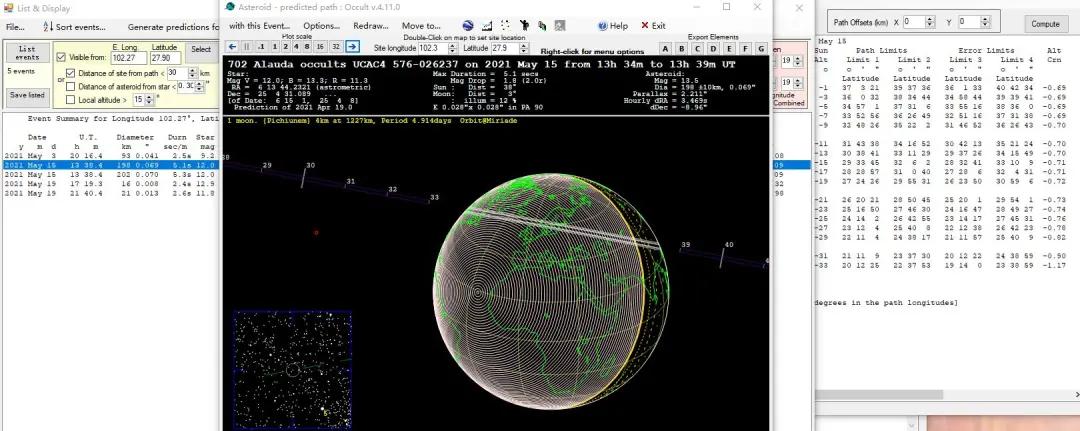
Task: Open the Move to... menu
Action: coord(421,25)
